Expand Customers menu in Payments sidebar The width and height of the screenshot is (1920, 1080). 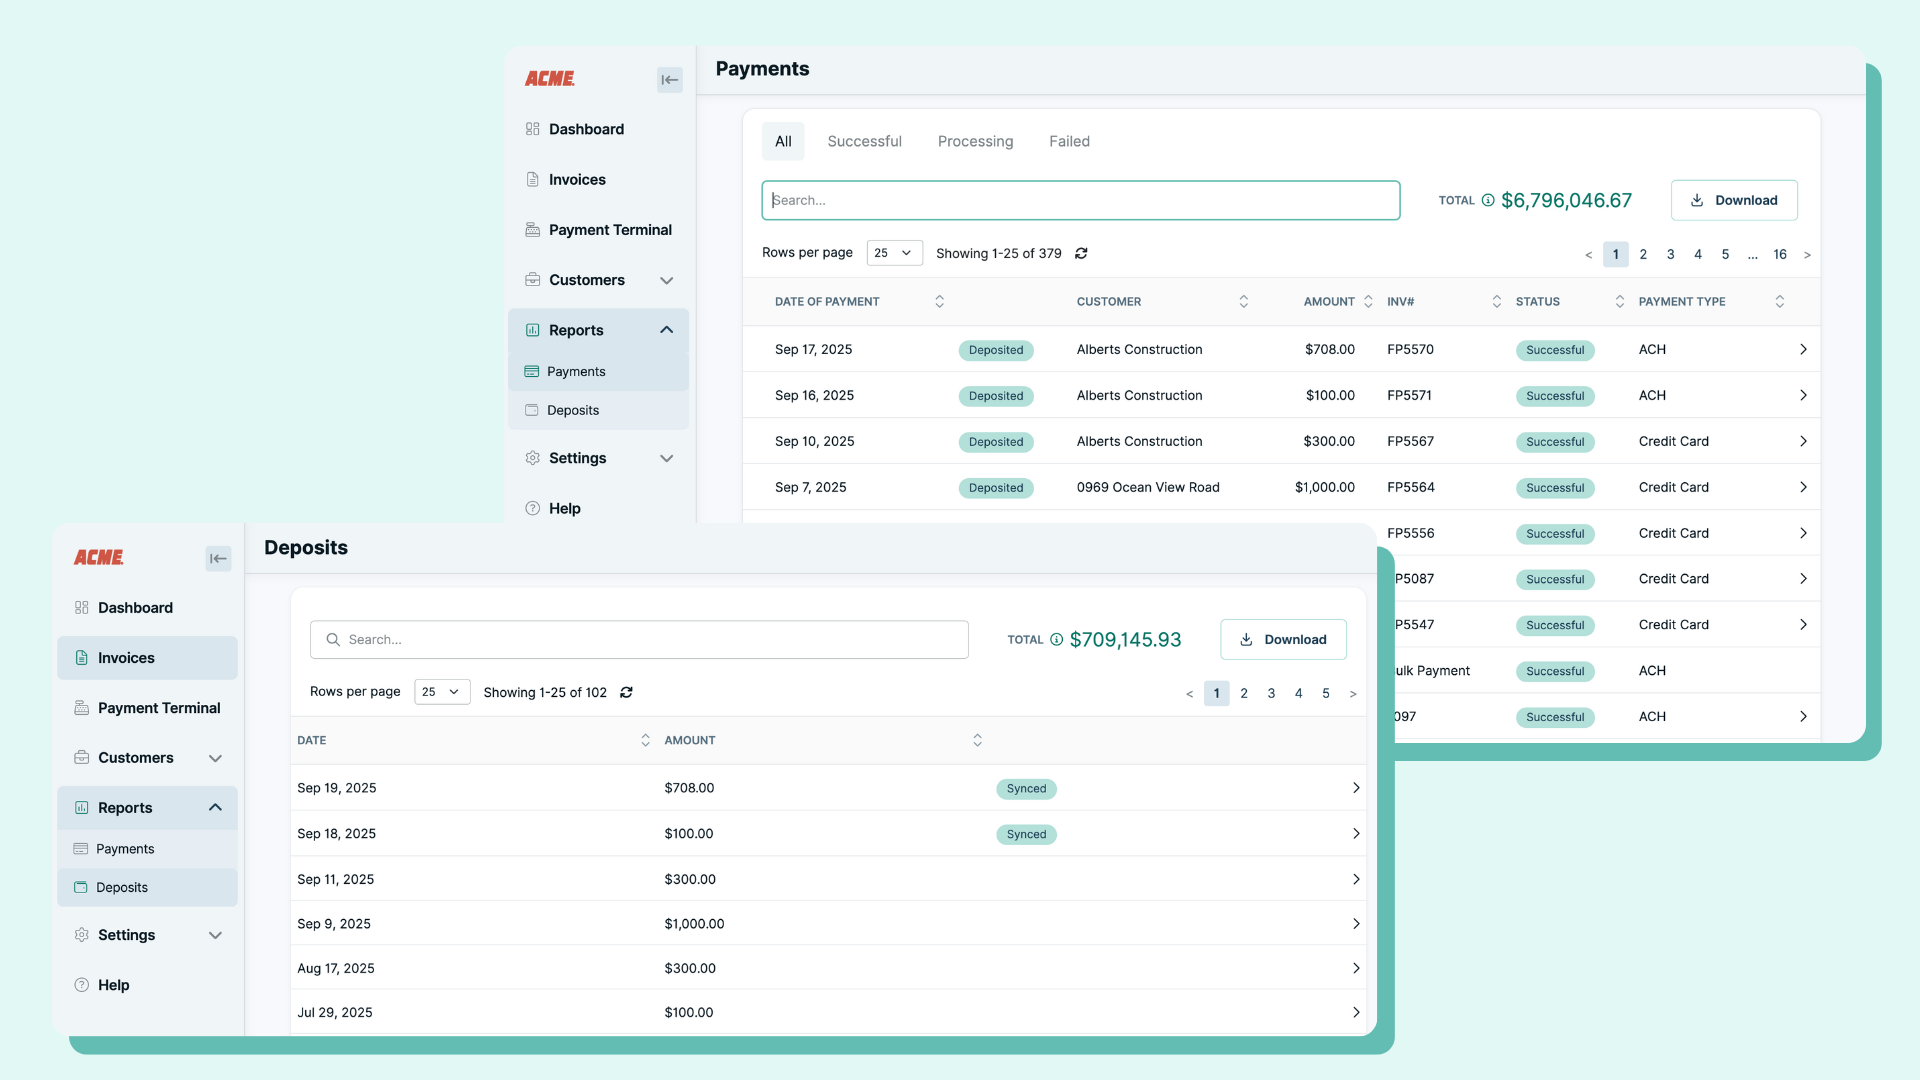point(667,280)
